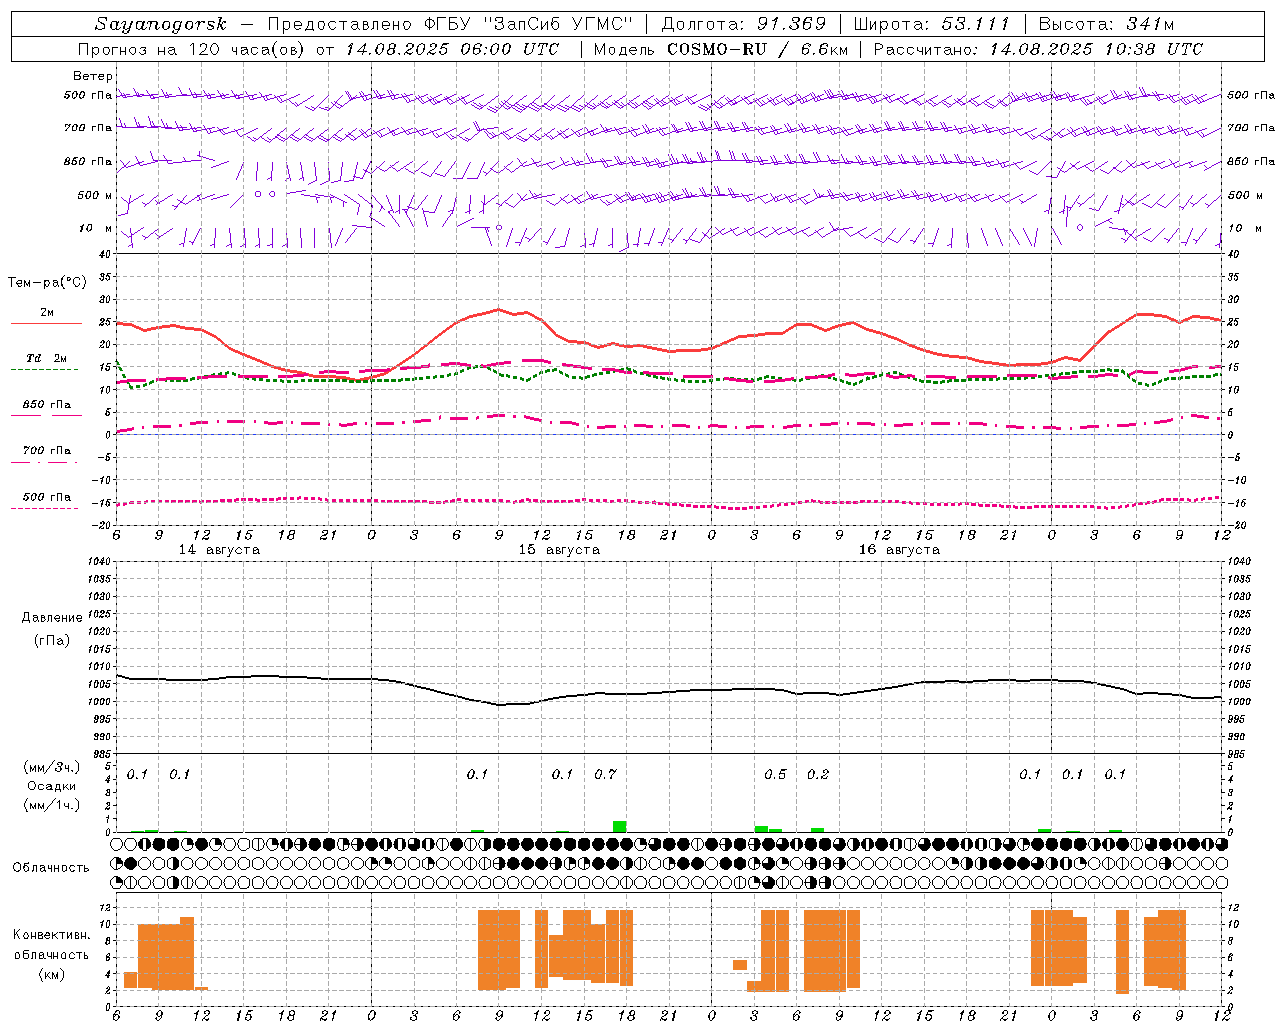Select the '14 августа' date label
Image resolution: width=1280 pixels, height=1024 pixels.
tap(219, 550)
